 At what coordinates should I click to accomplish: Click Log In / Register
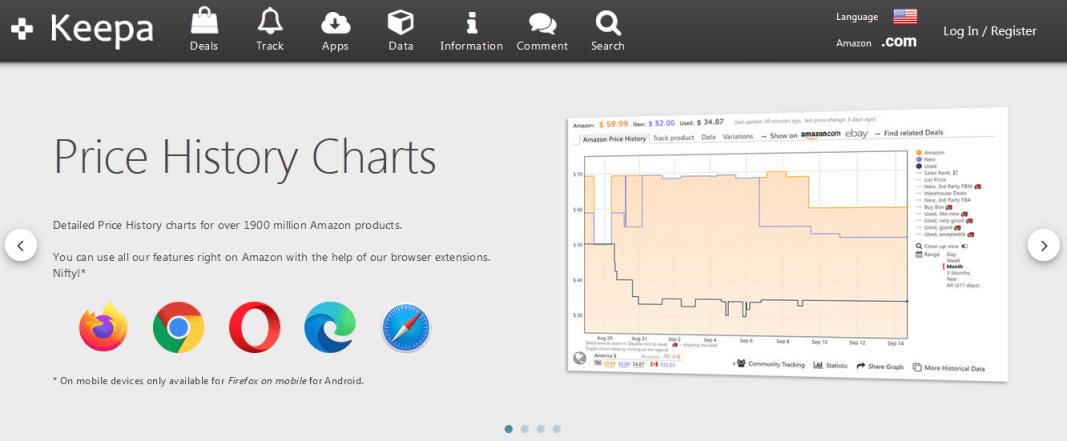tap(989, 31)
